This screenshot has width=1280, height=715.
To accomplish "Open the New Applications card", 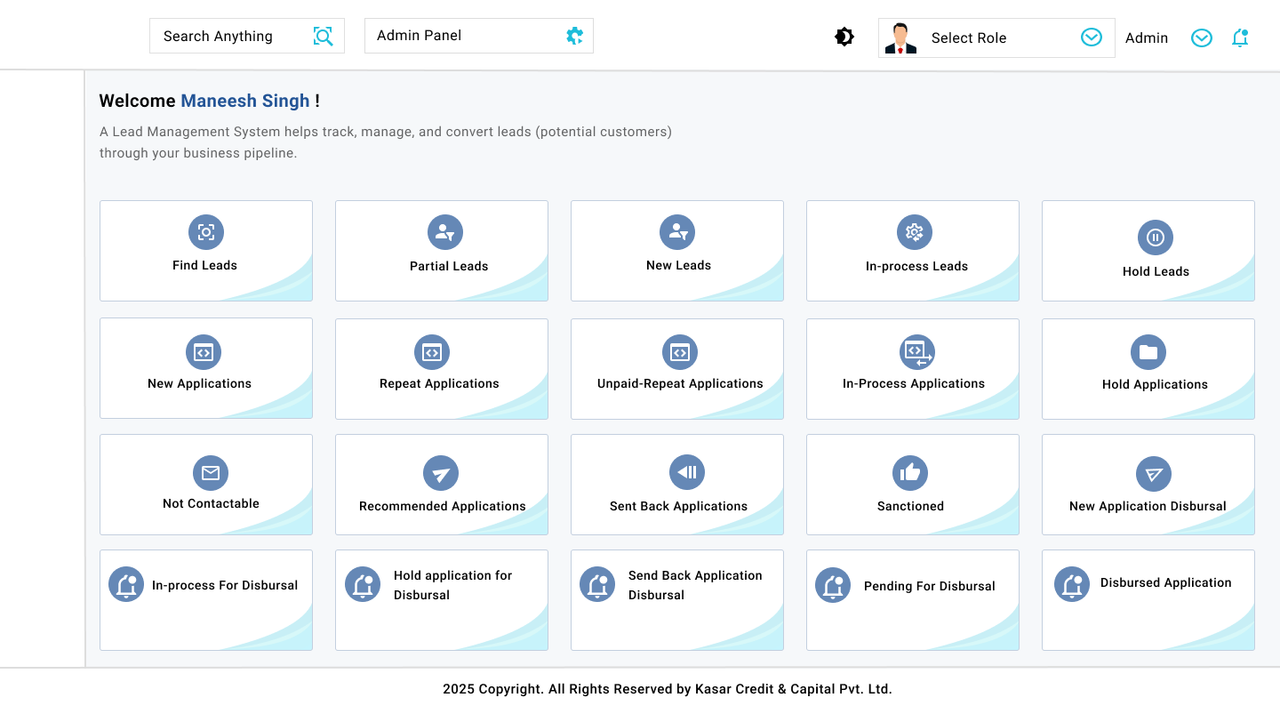I will click(205, 368).
